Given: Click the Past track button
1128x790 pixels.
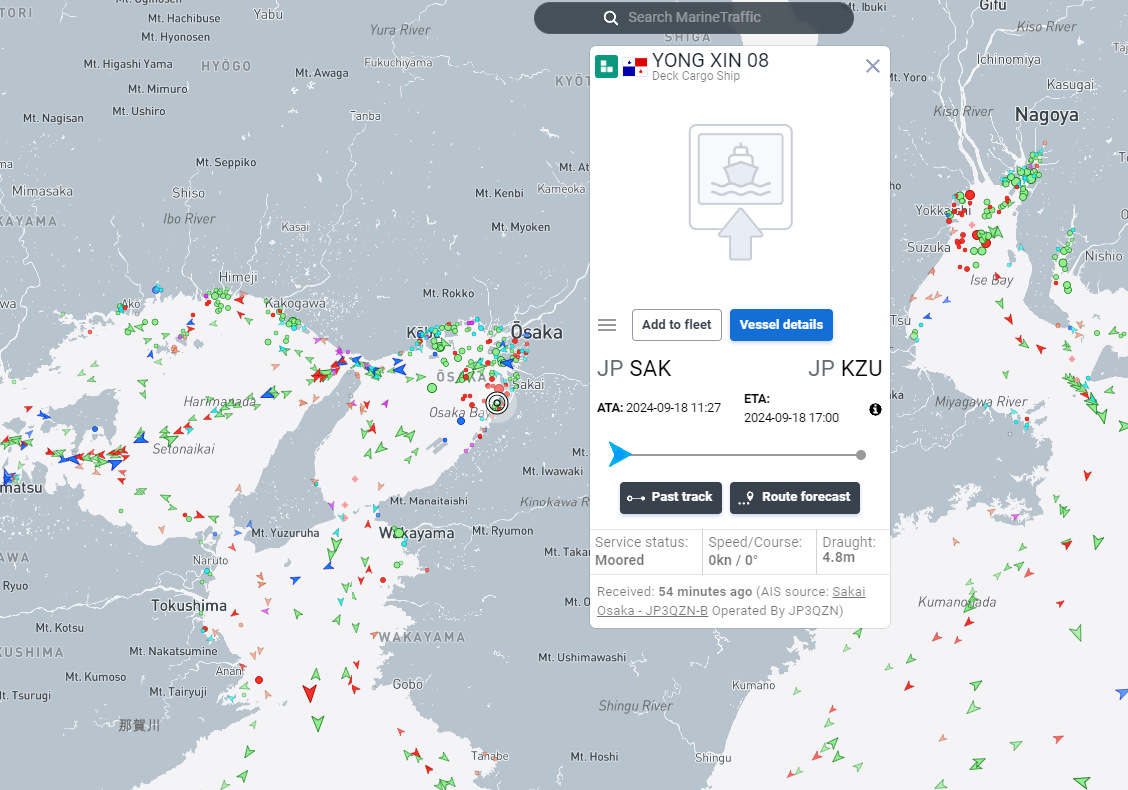Looking at the screenshot, I should (670, 497).
